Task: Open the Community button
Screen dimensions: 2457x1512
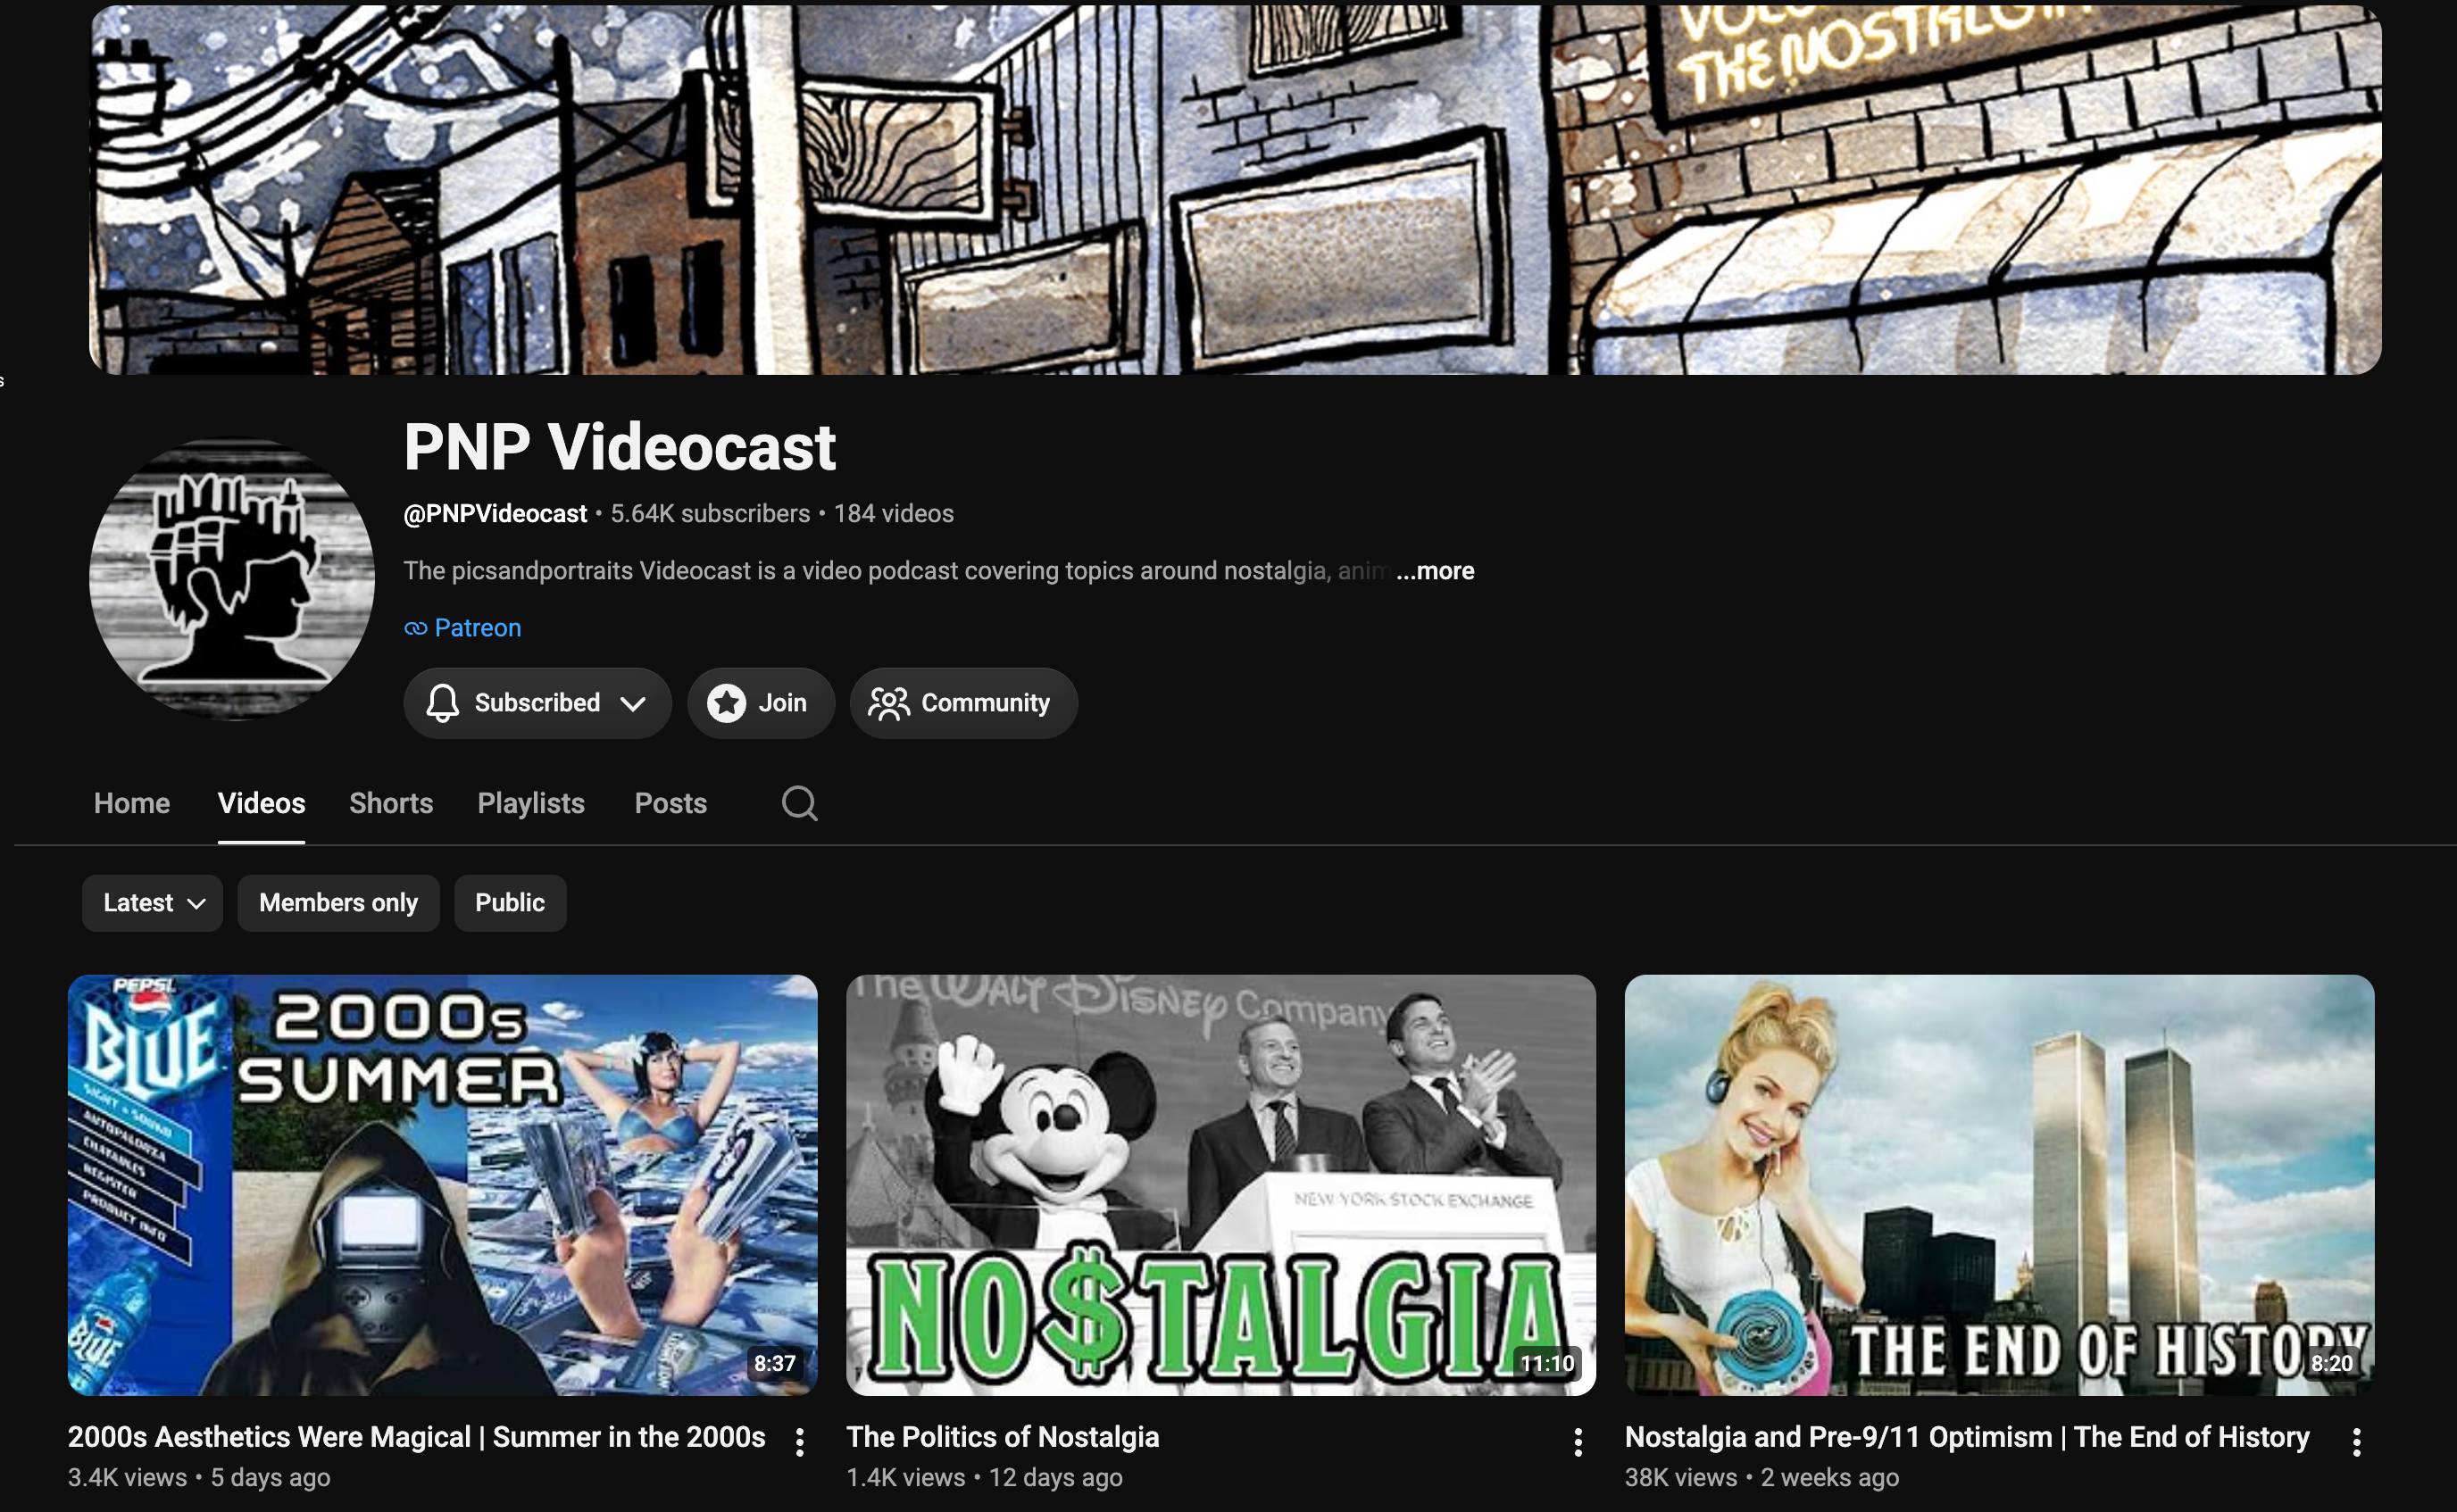Action: (x=964, y=703)
